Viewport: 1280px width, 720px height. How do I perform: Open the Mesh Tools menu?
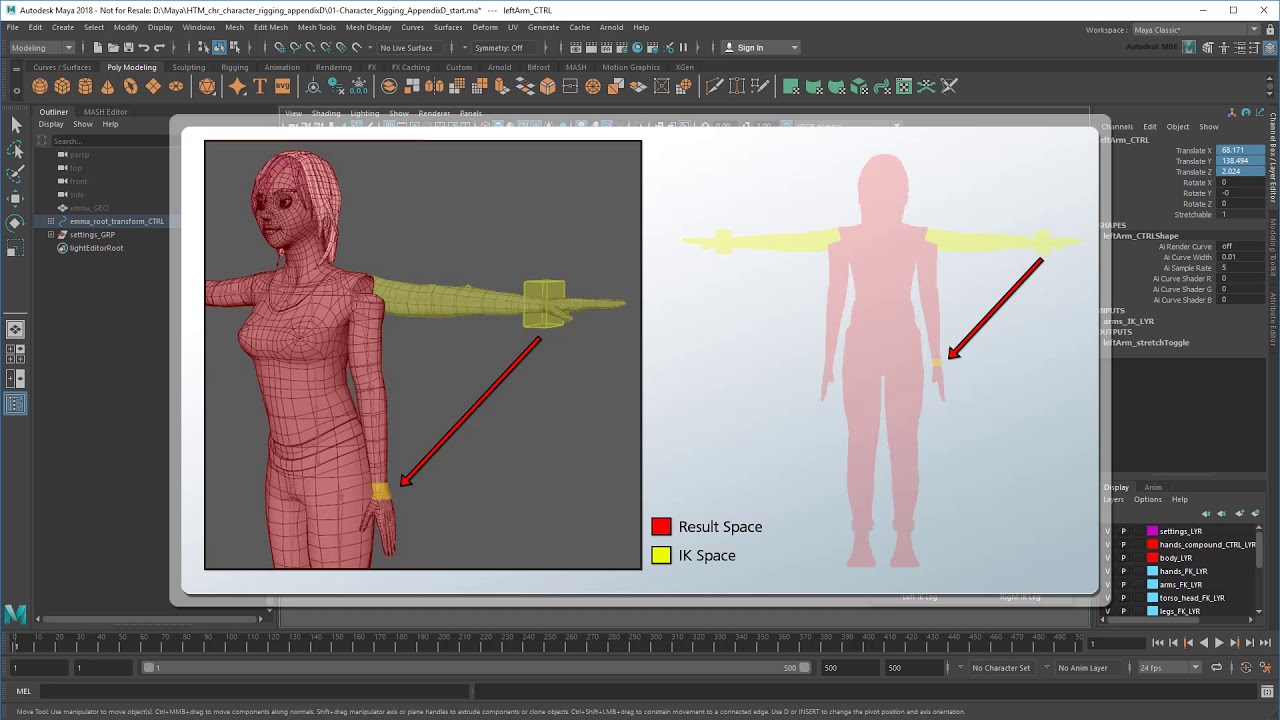pyautogui.click(x=316, y=27)
